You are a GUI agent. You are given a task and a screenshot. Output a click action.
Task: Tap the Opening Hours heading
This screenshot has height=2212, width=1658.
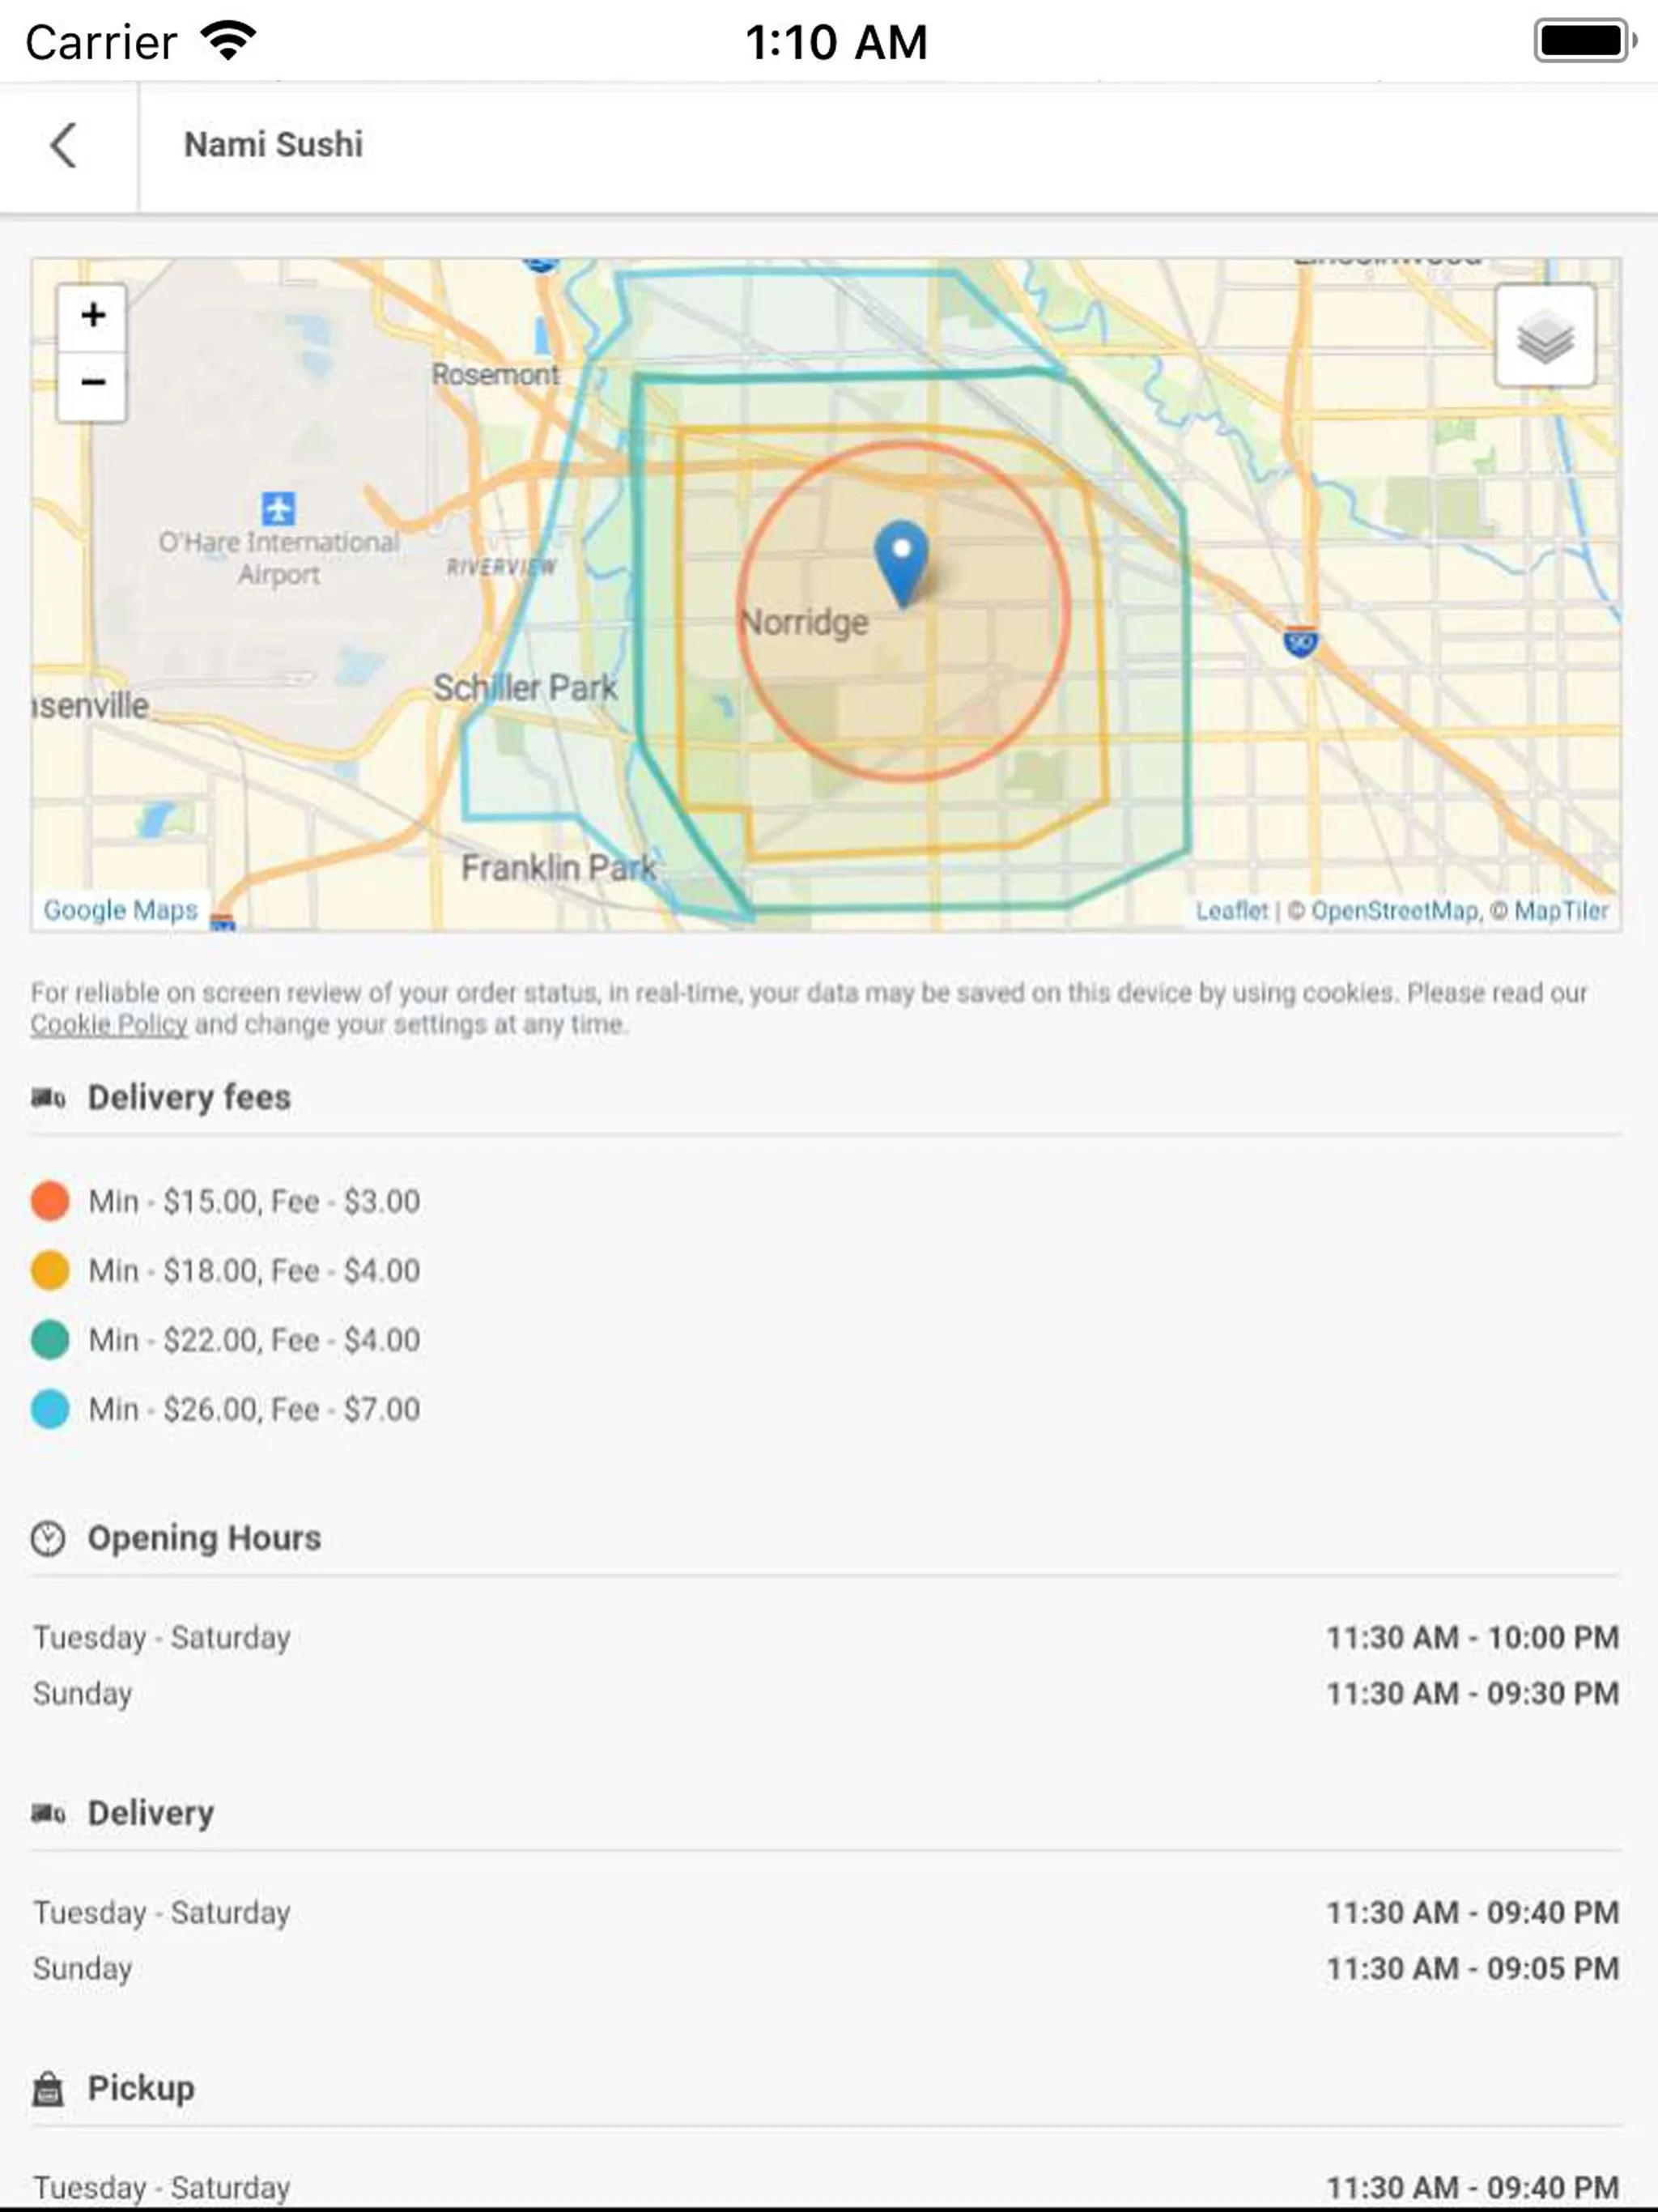pos(204,1538)
